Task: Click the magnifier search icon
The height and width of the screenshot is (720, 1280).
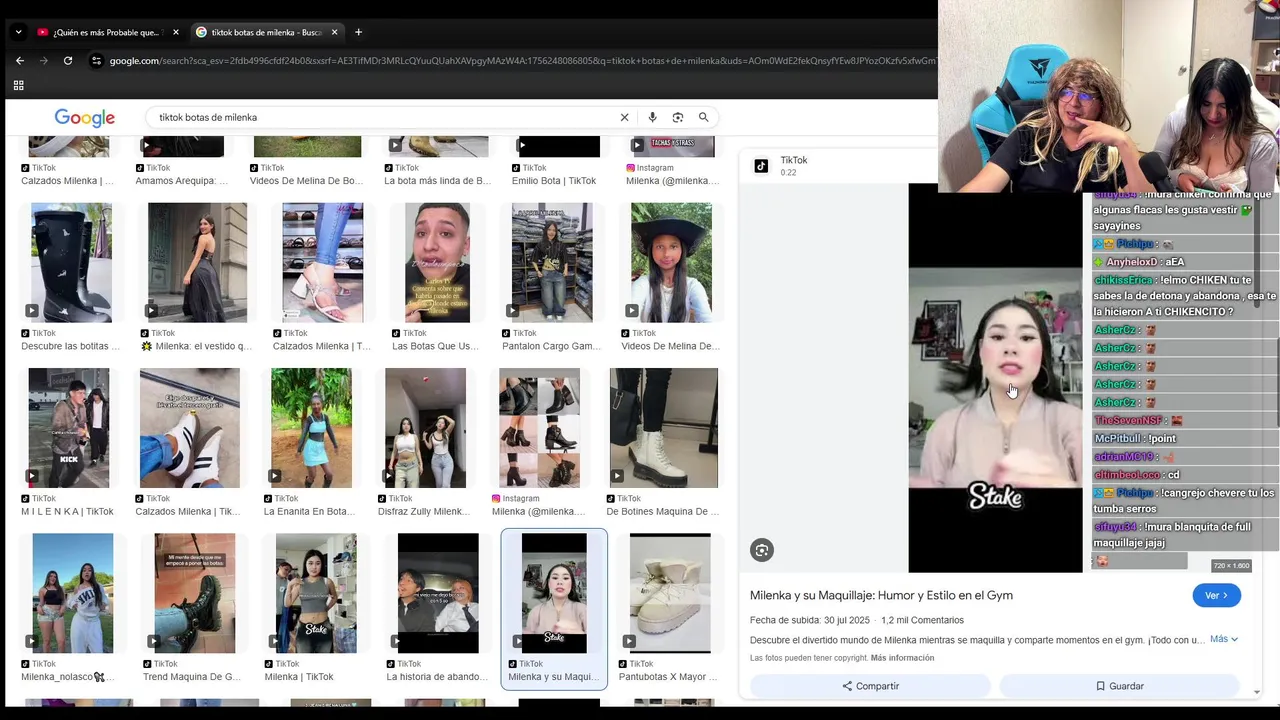Action: point(703,117)
